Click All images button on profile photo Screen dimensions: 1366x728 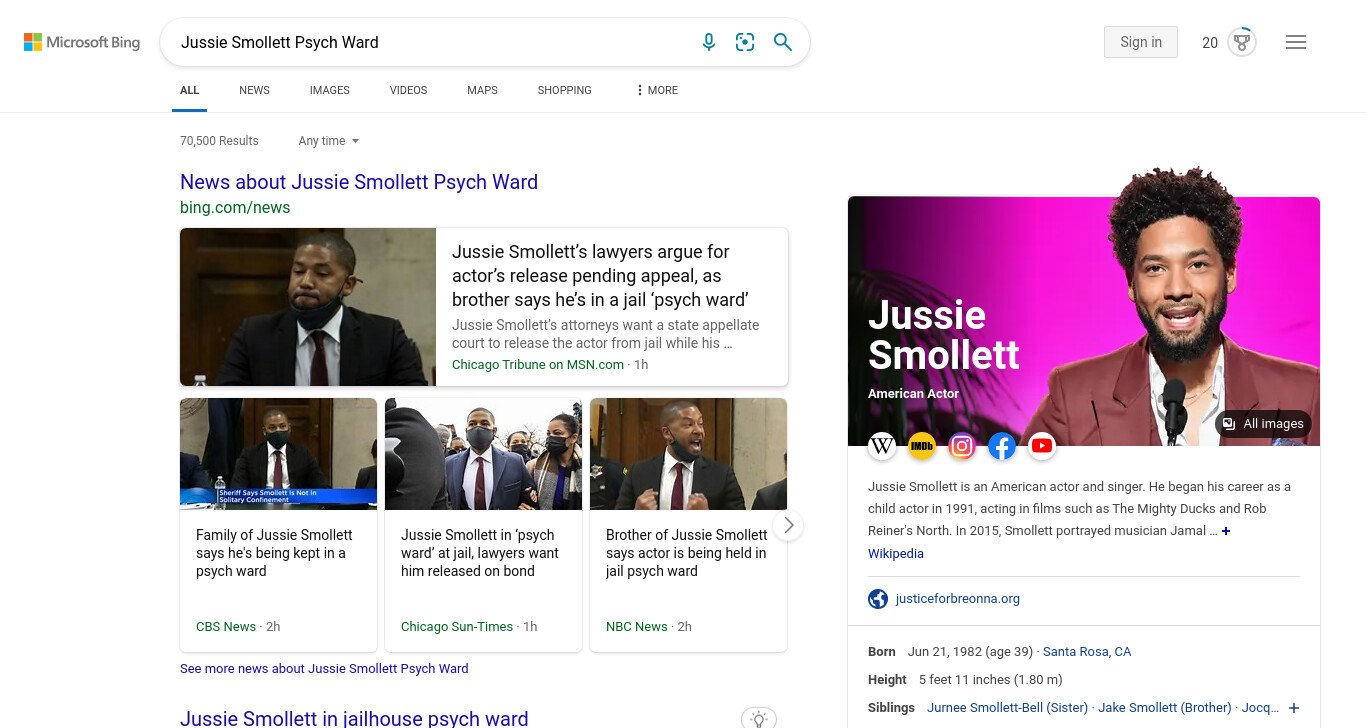[x=1263, y=424]
